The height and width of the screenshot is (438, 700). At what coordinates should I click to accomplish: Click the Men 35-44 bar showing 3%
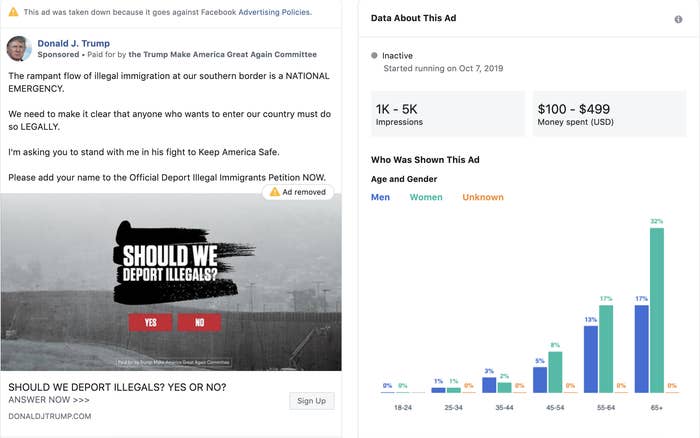(x=489, y=385)
